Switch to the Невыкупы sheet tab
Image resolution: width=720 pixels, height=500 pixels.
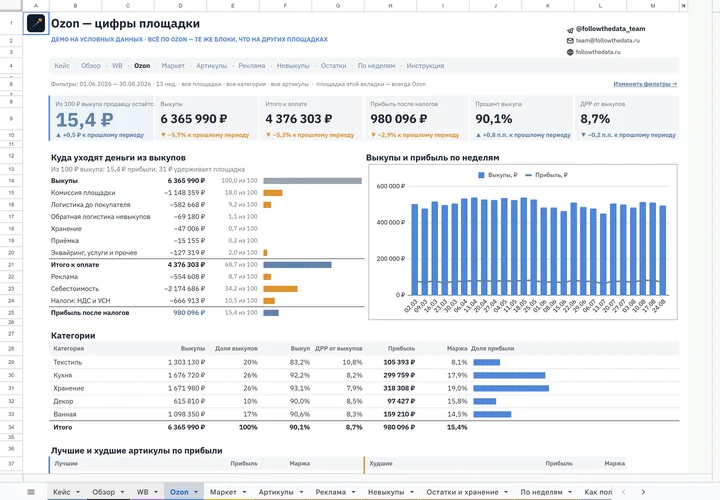(x=386, y=492)
